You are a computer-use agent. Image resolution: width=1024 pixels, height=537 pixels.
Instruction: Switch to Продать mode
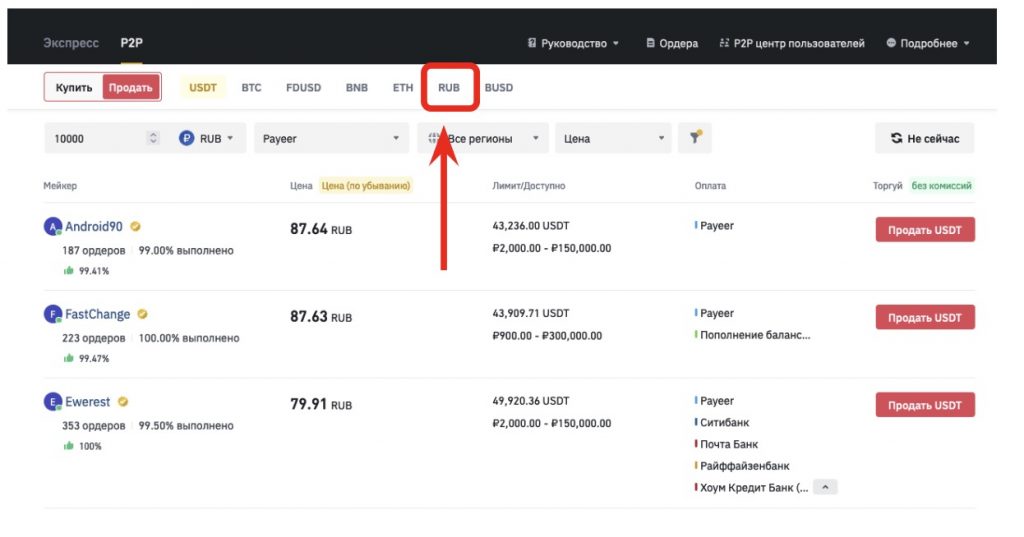coord(131,88)
